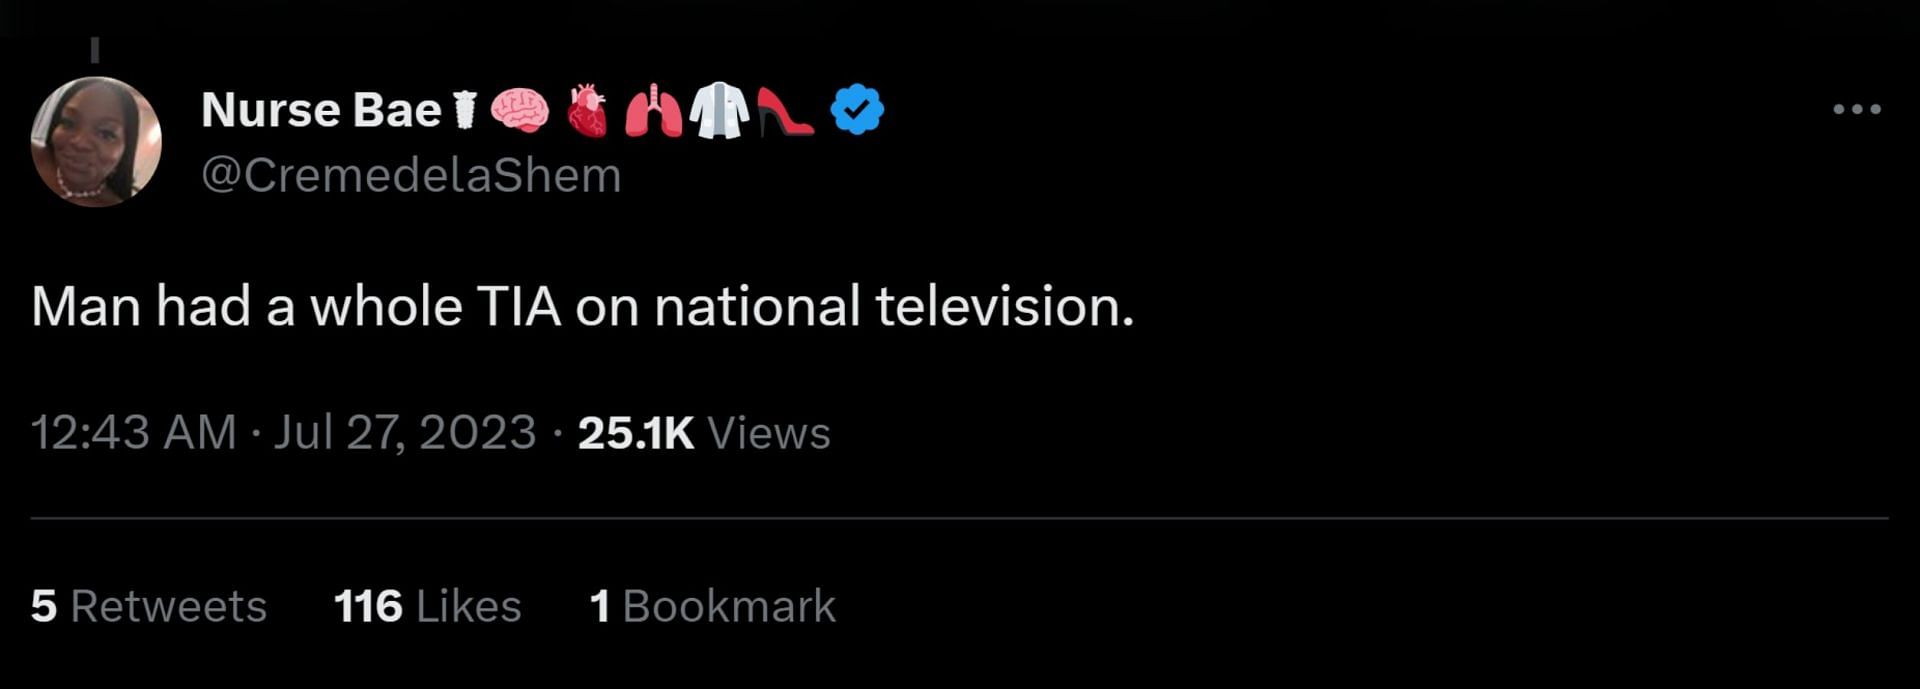Click the red high heel emoji
Screen dimensions: 1920x689
[785, 110]
